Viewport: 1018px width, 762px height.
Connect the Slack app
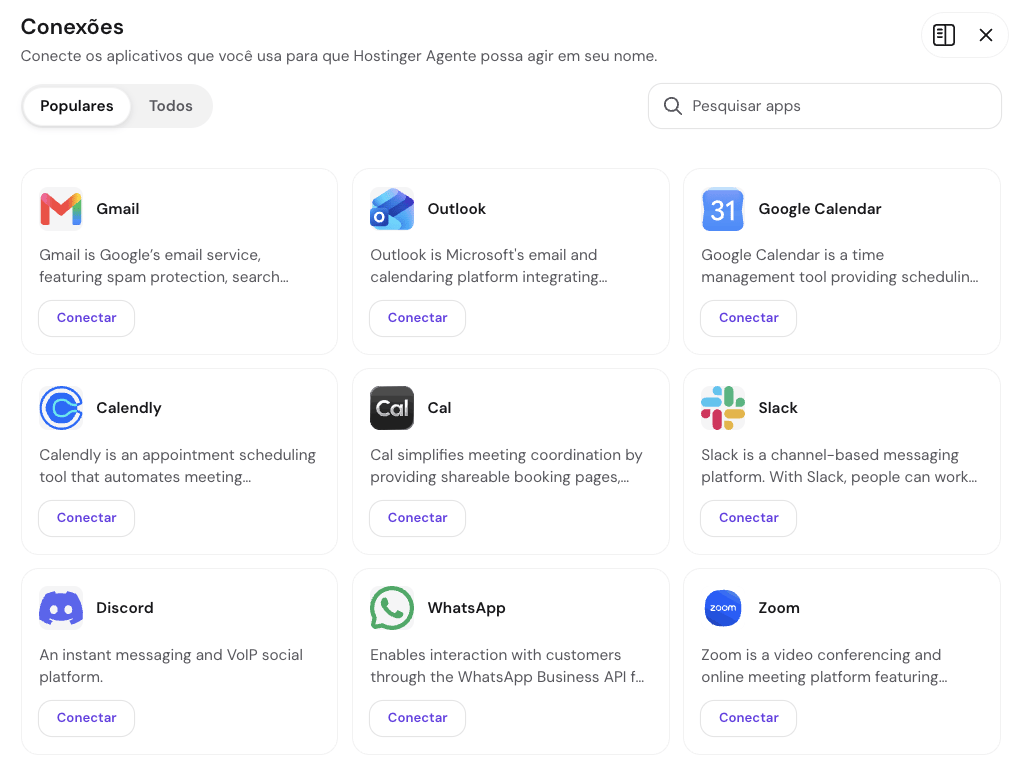pyautogui.click(x=749, y=518)
